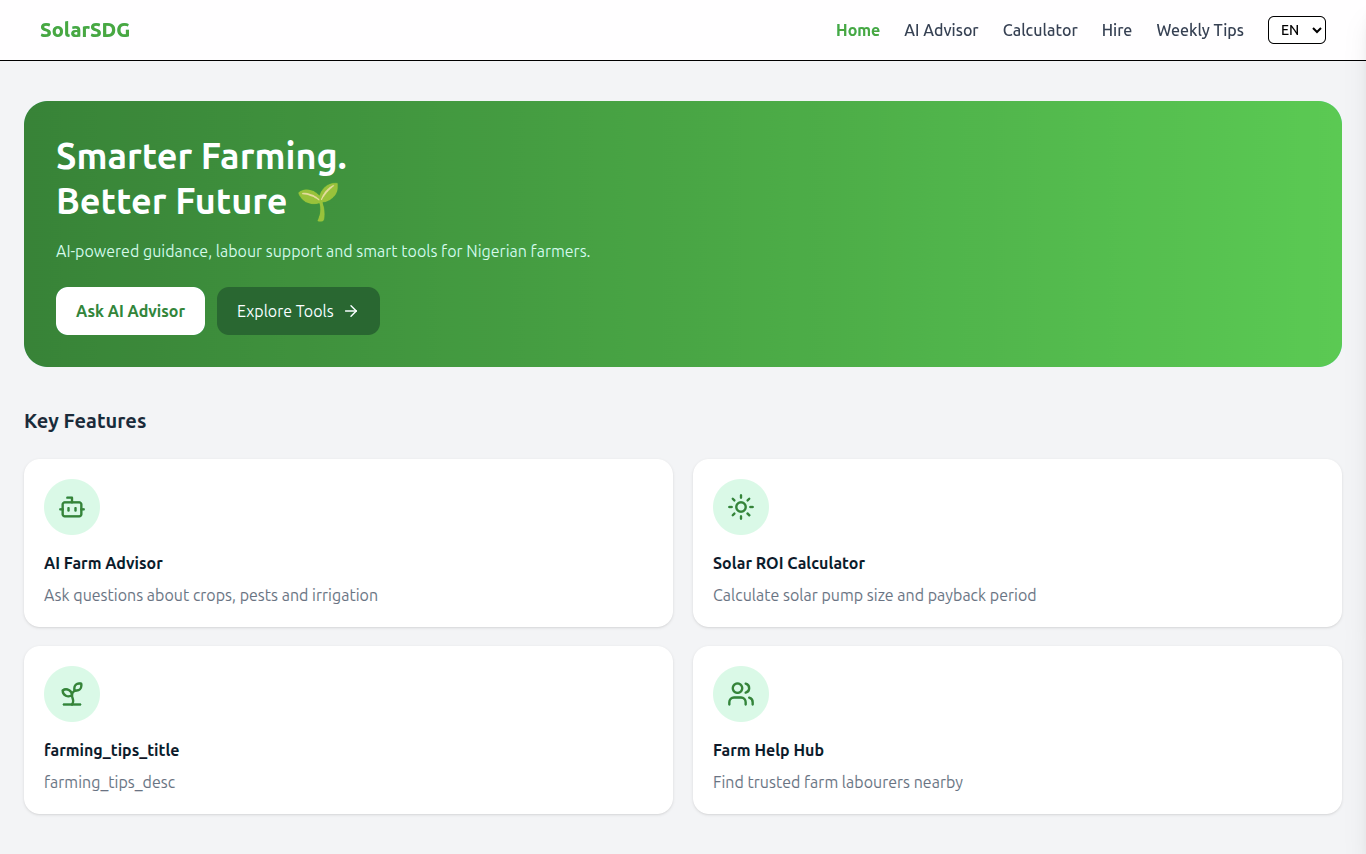
Task: Click the robot icon on AI Farm Advisor card
Action: (x=72, y=507)
